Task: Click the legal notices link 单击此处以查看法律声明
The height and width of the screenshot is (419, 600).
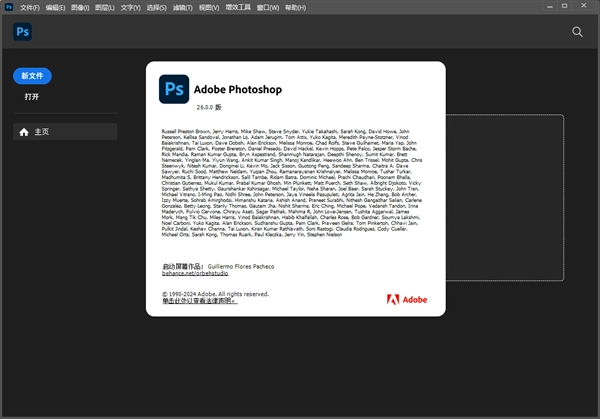Action: (201, 300)
